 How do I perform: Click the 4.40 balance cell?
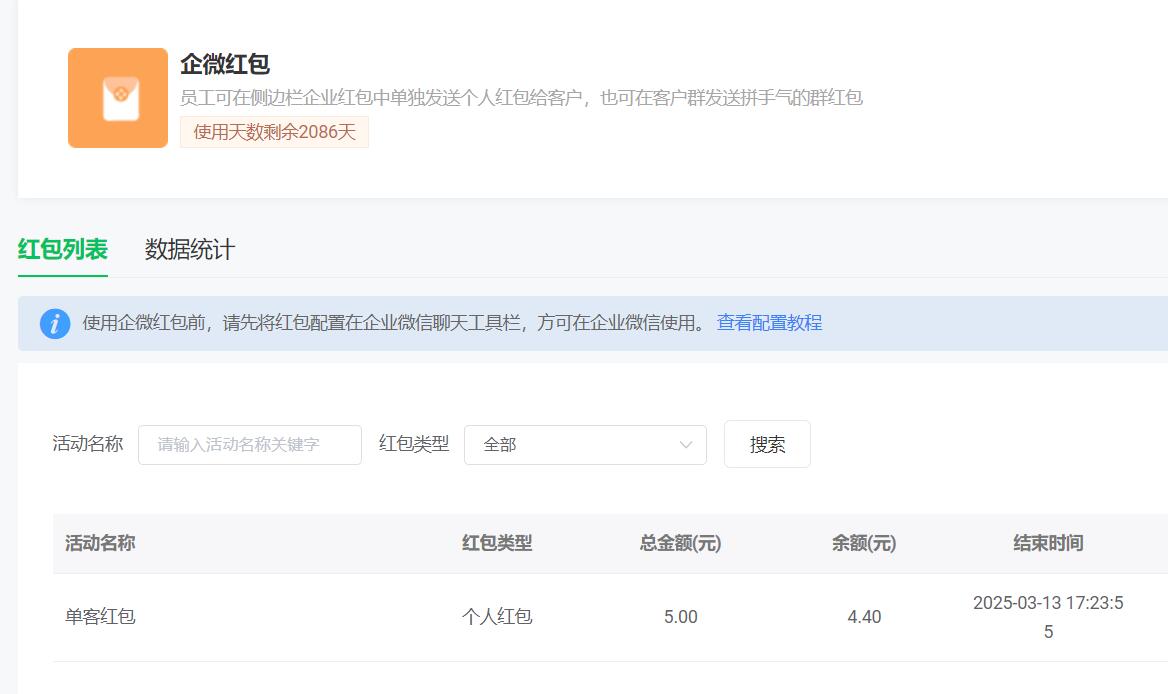864,617
